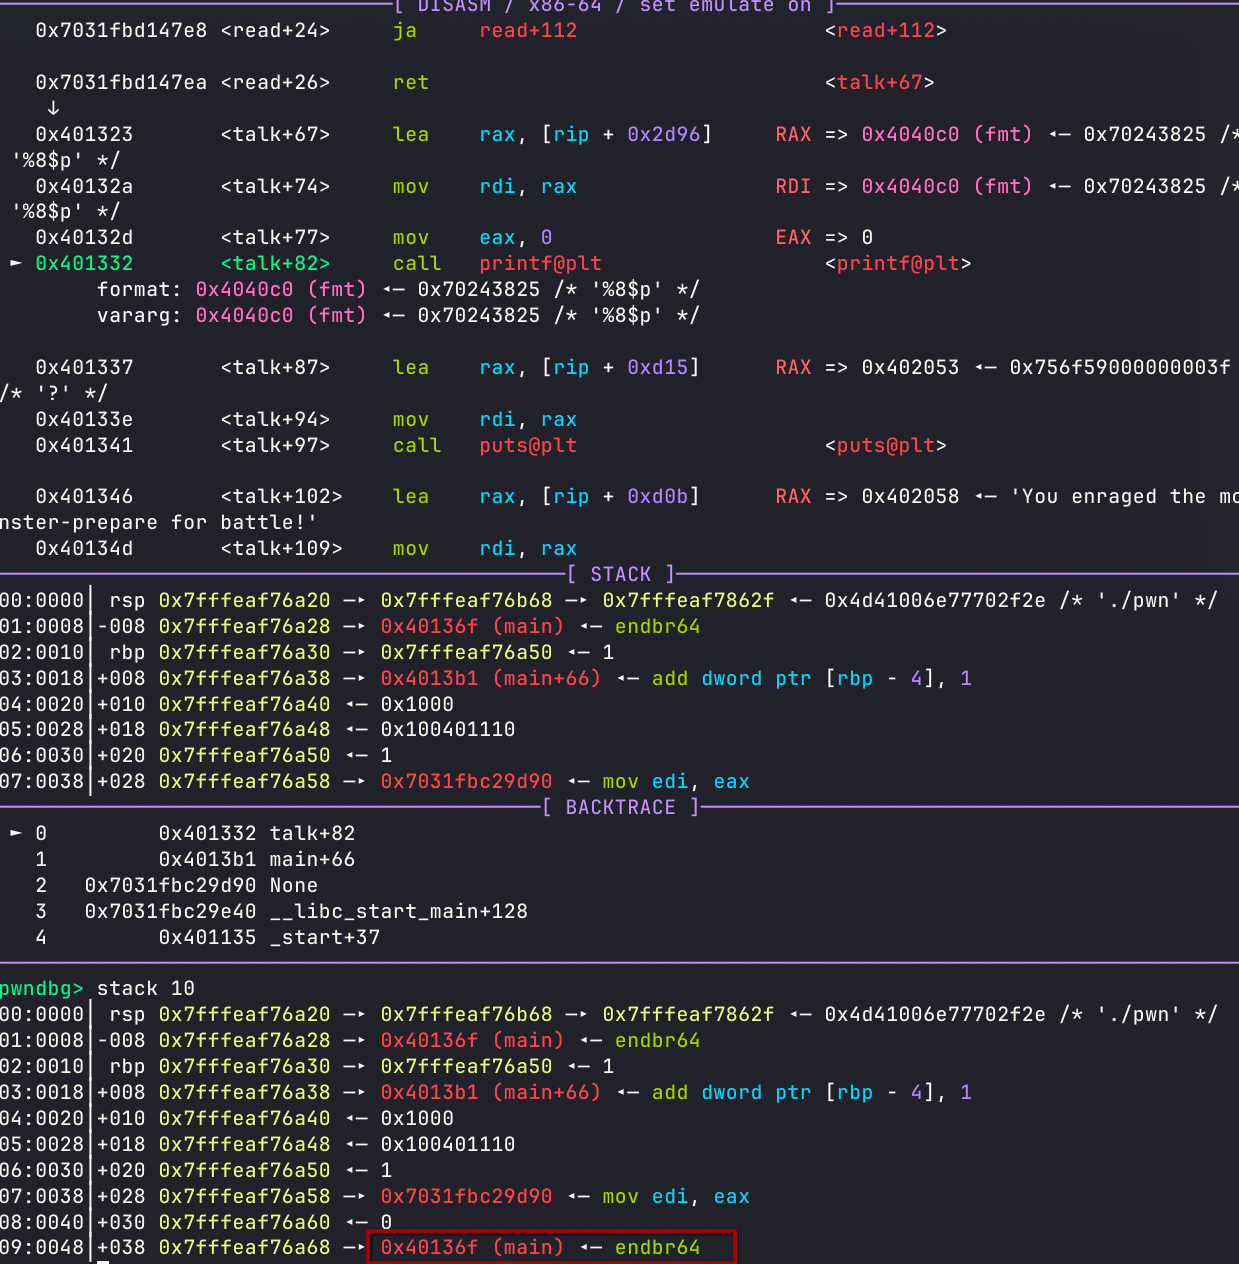Viewport: 1239px width, 1264px height.
Task: Click the current-instruction arrow beside 0x401332
Action: pos(16,263)
